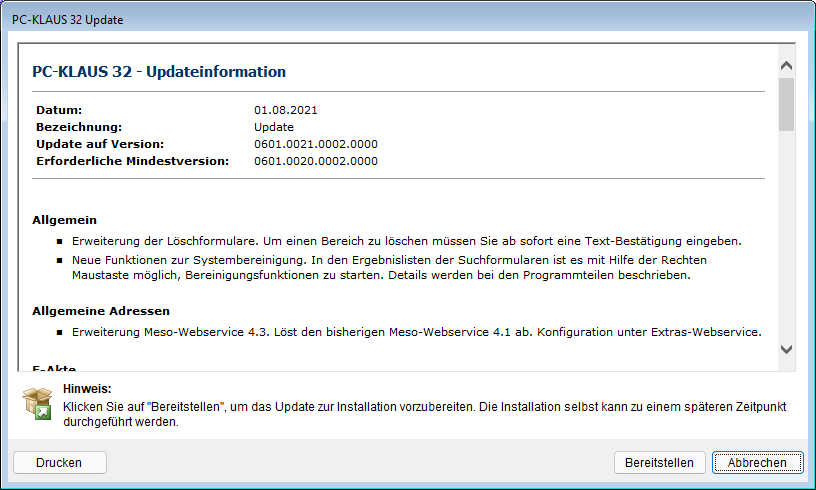Image resolution: width=816 pixels, height=490 pixels.
Task: Select the date value 01.08.2021
Action: click(286, 110)
